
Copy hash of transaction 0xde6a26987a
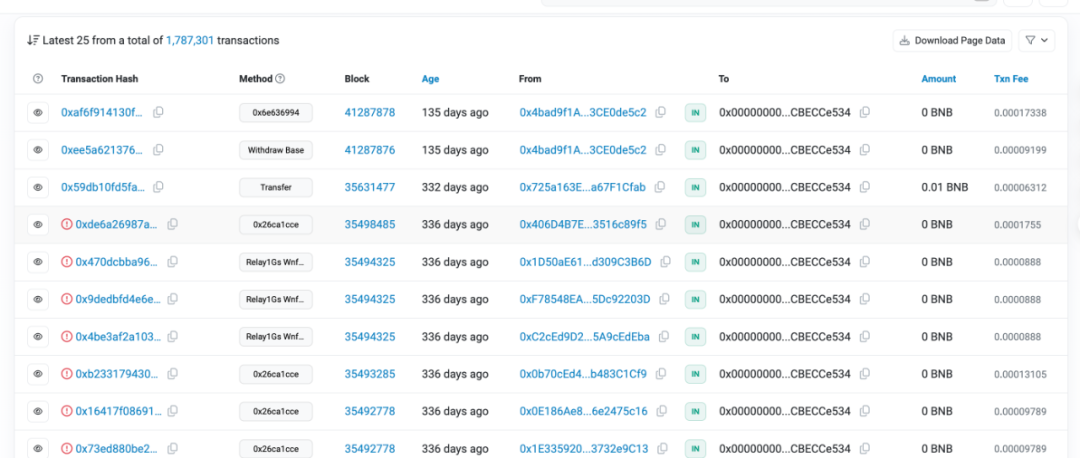[x=173, y=225]
